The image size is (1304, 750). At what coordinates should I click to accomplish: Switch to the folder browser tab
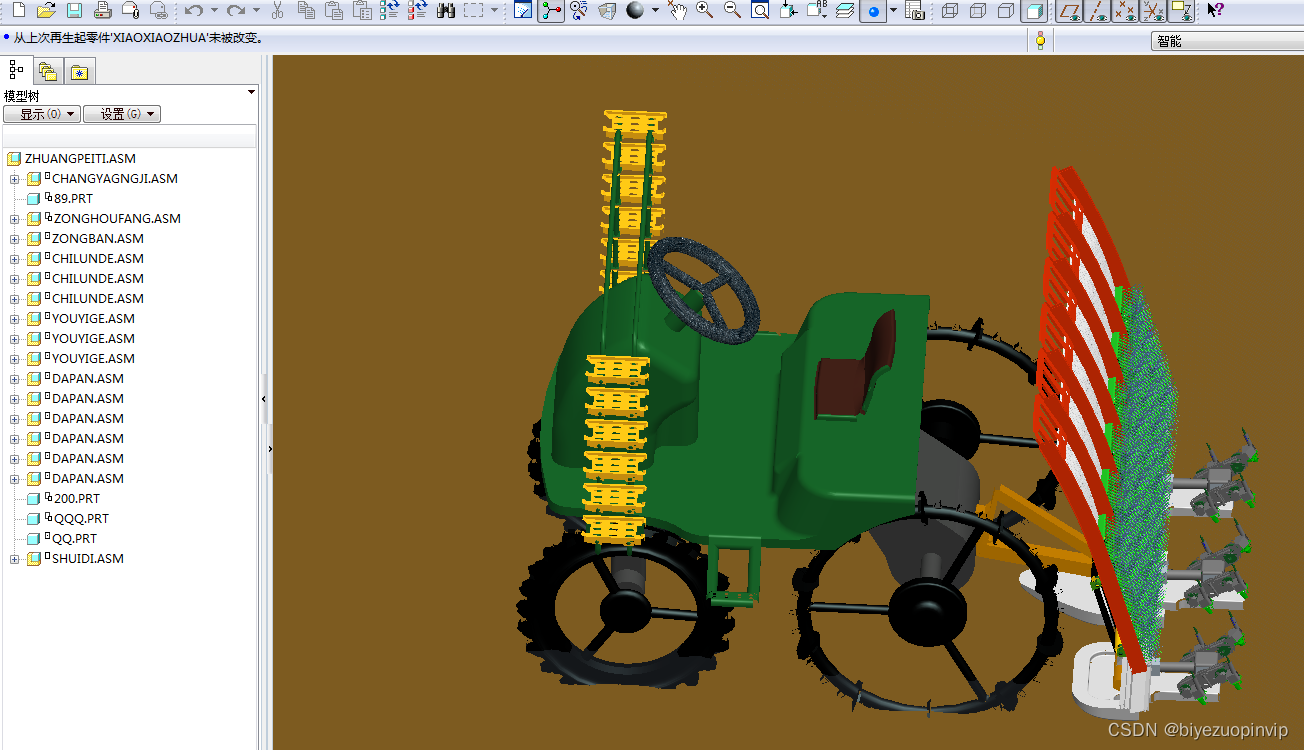(x=48, y=70)
